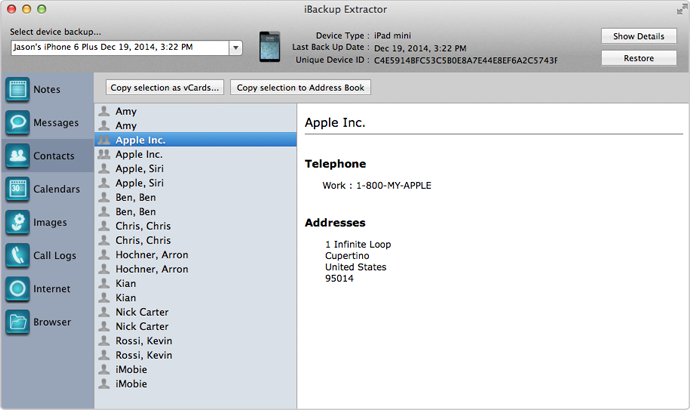Image resolution: width=690 pixels, height=410 pixels.
Task: Click the Unique Device ID value
Action: coord(466,60)
